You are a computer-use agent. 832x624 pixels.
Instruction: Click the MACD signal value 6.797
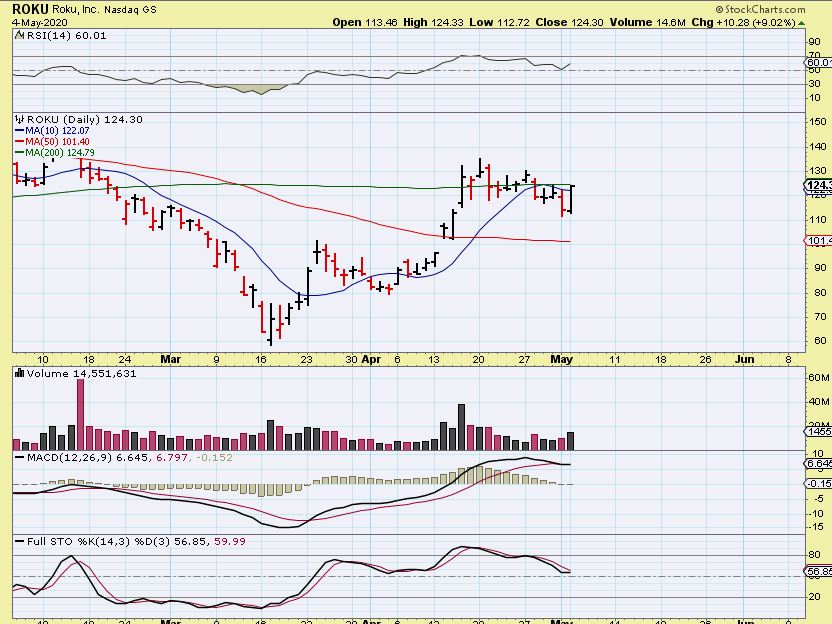pos(171,457)
